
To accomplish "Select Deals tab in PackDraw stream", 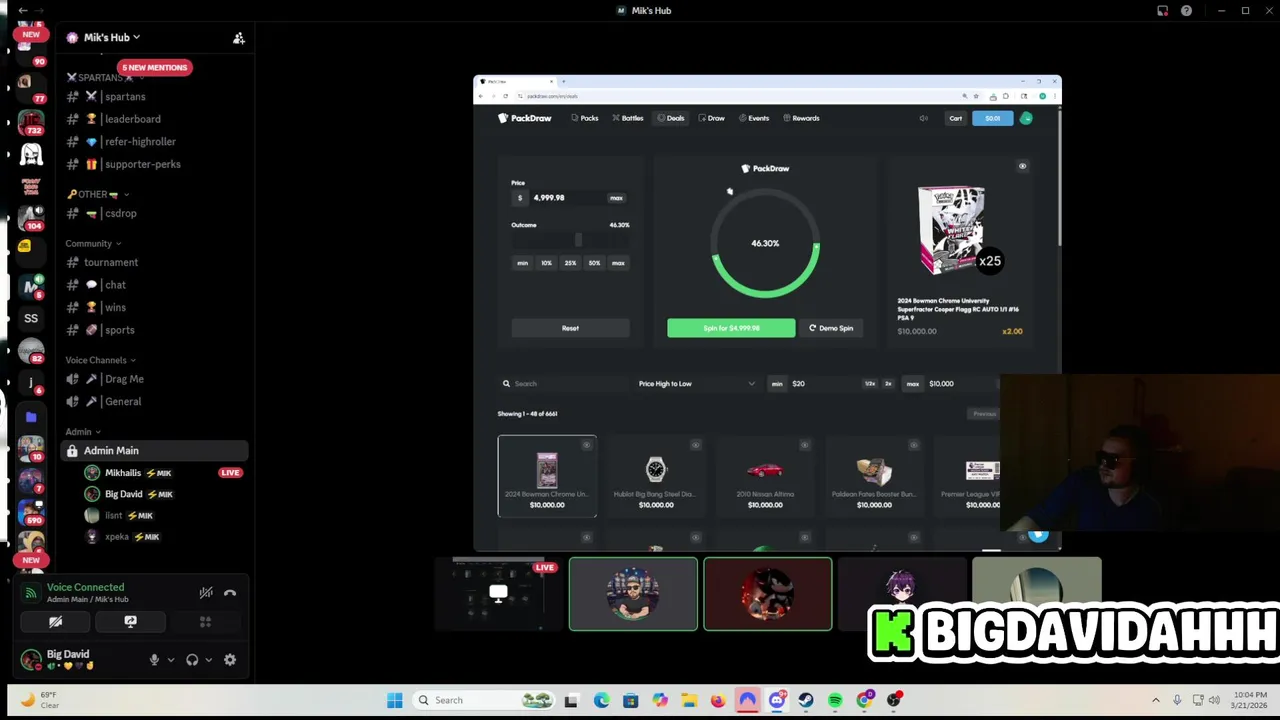I will coord(671,118).
